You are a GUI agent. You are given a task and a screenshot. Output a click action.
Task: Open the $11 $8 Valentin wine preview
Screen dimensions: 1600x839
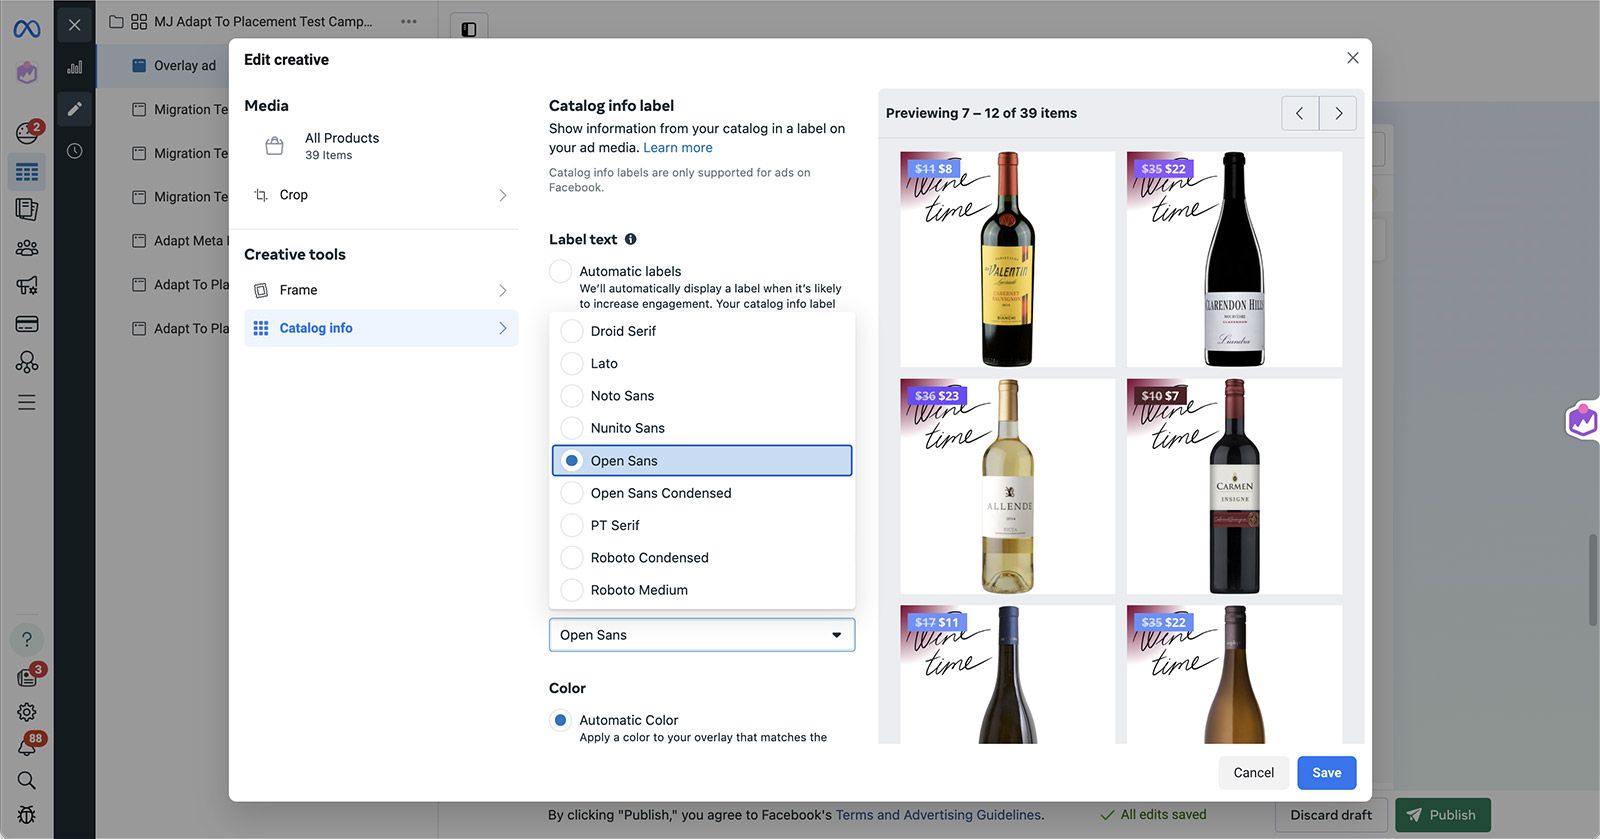pos(1008,259)
